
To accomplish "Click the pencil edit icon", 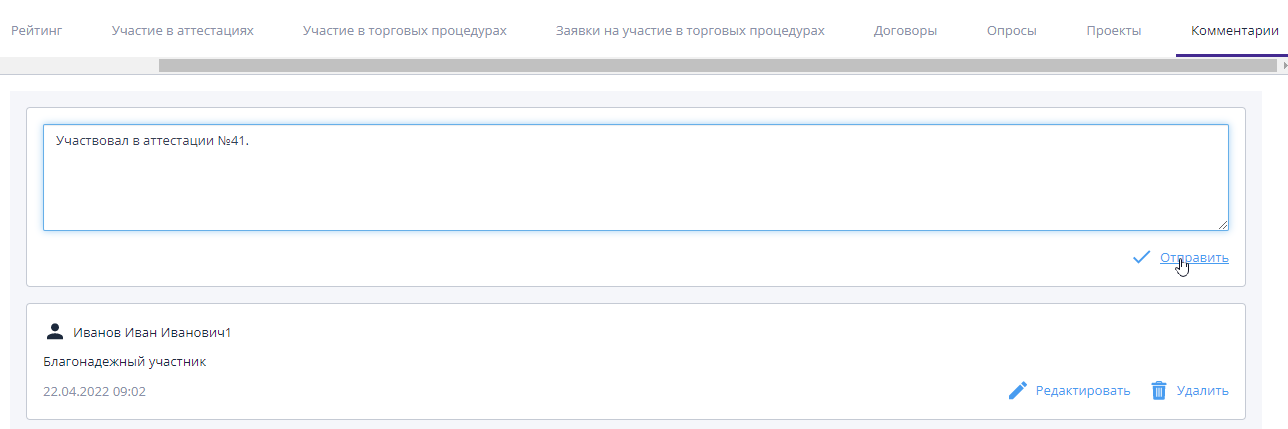I will (x=1017, y=391).
